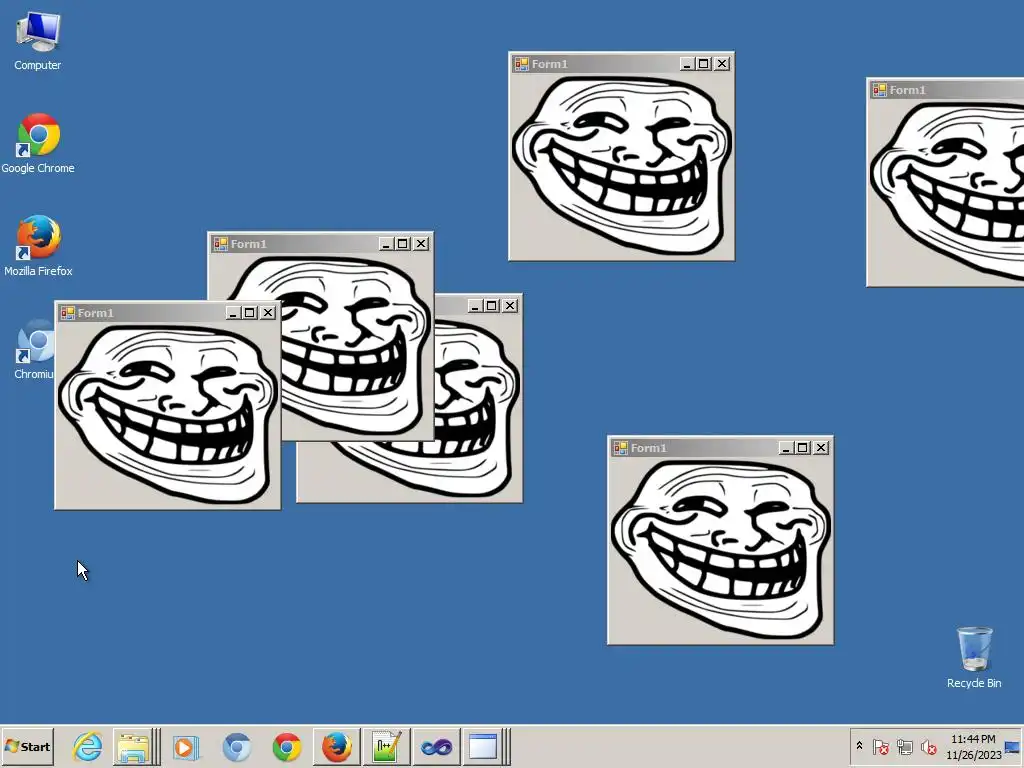
Task: Open the Action Center flag tray icon
Action: [880, 746]
